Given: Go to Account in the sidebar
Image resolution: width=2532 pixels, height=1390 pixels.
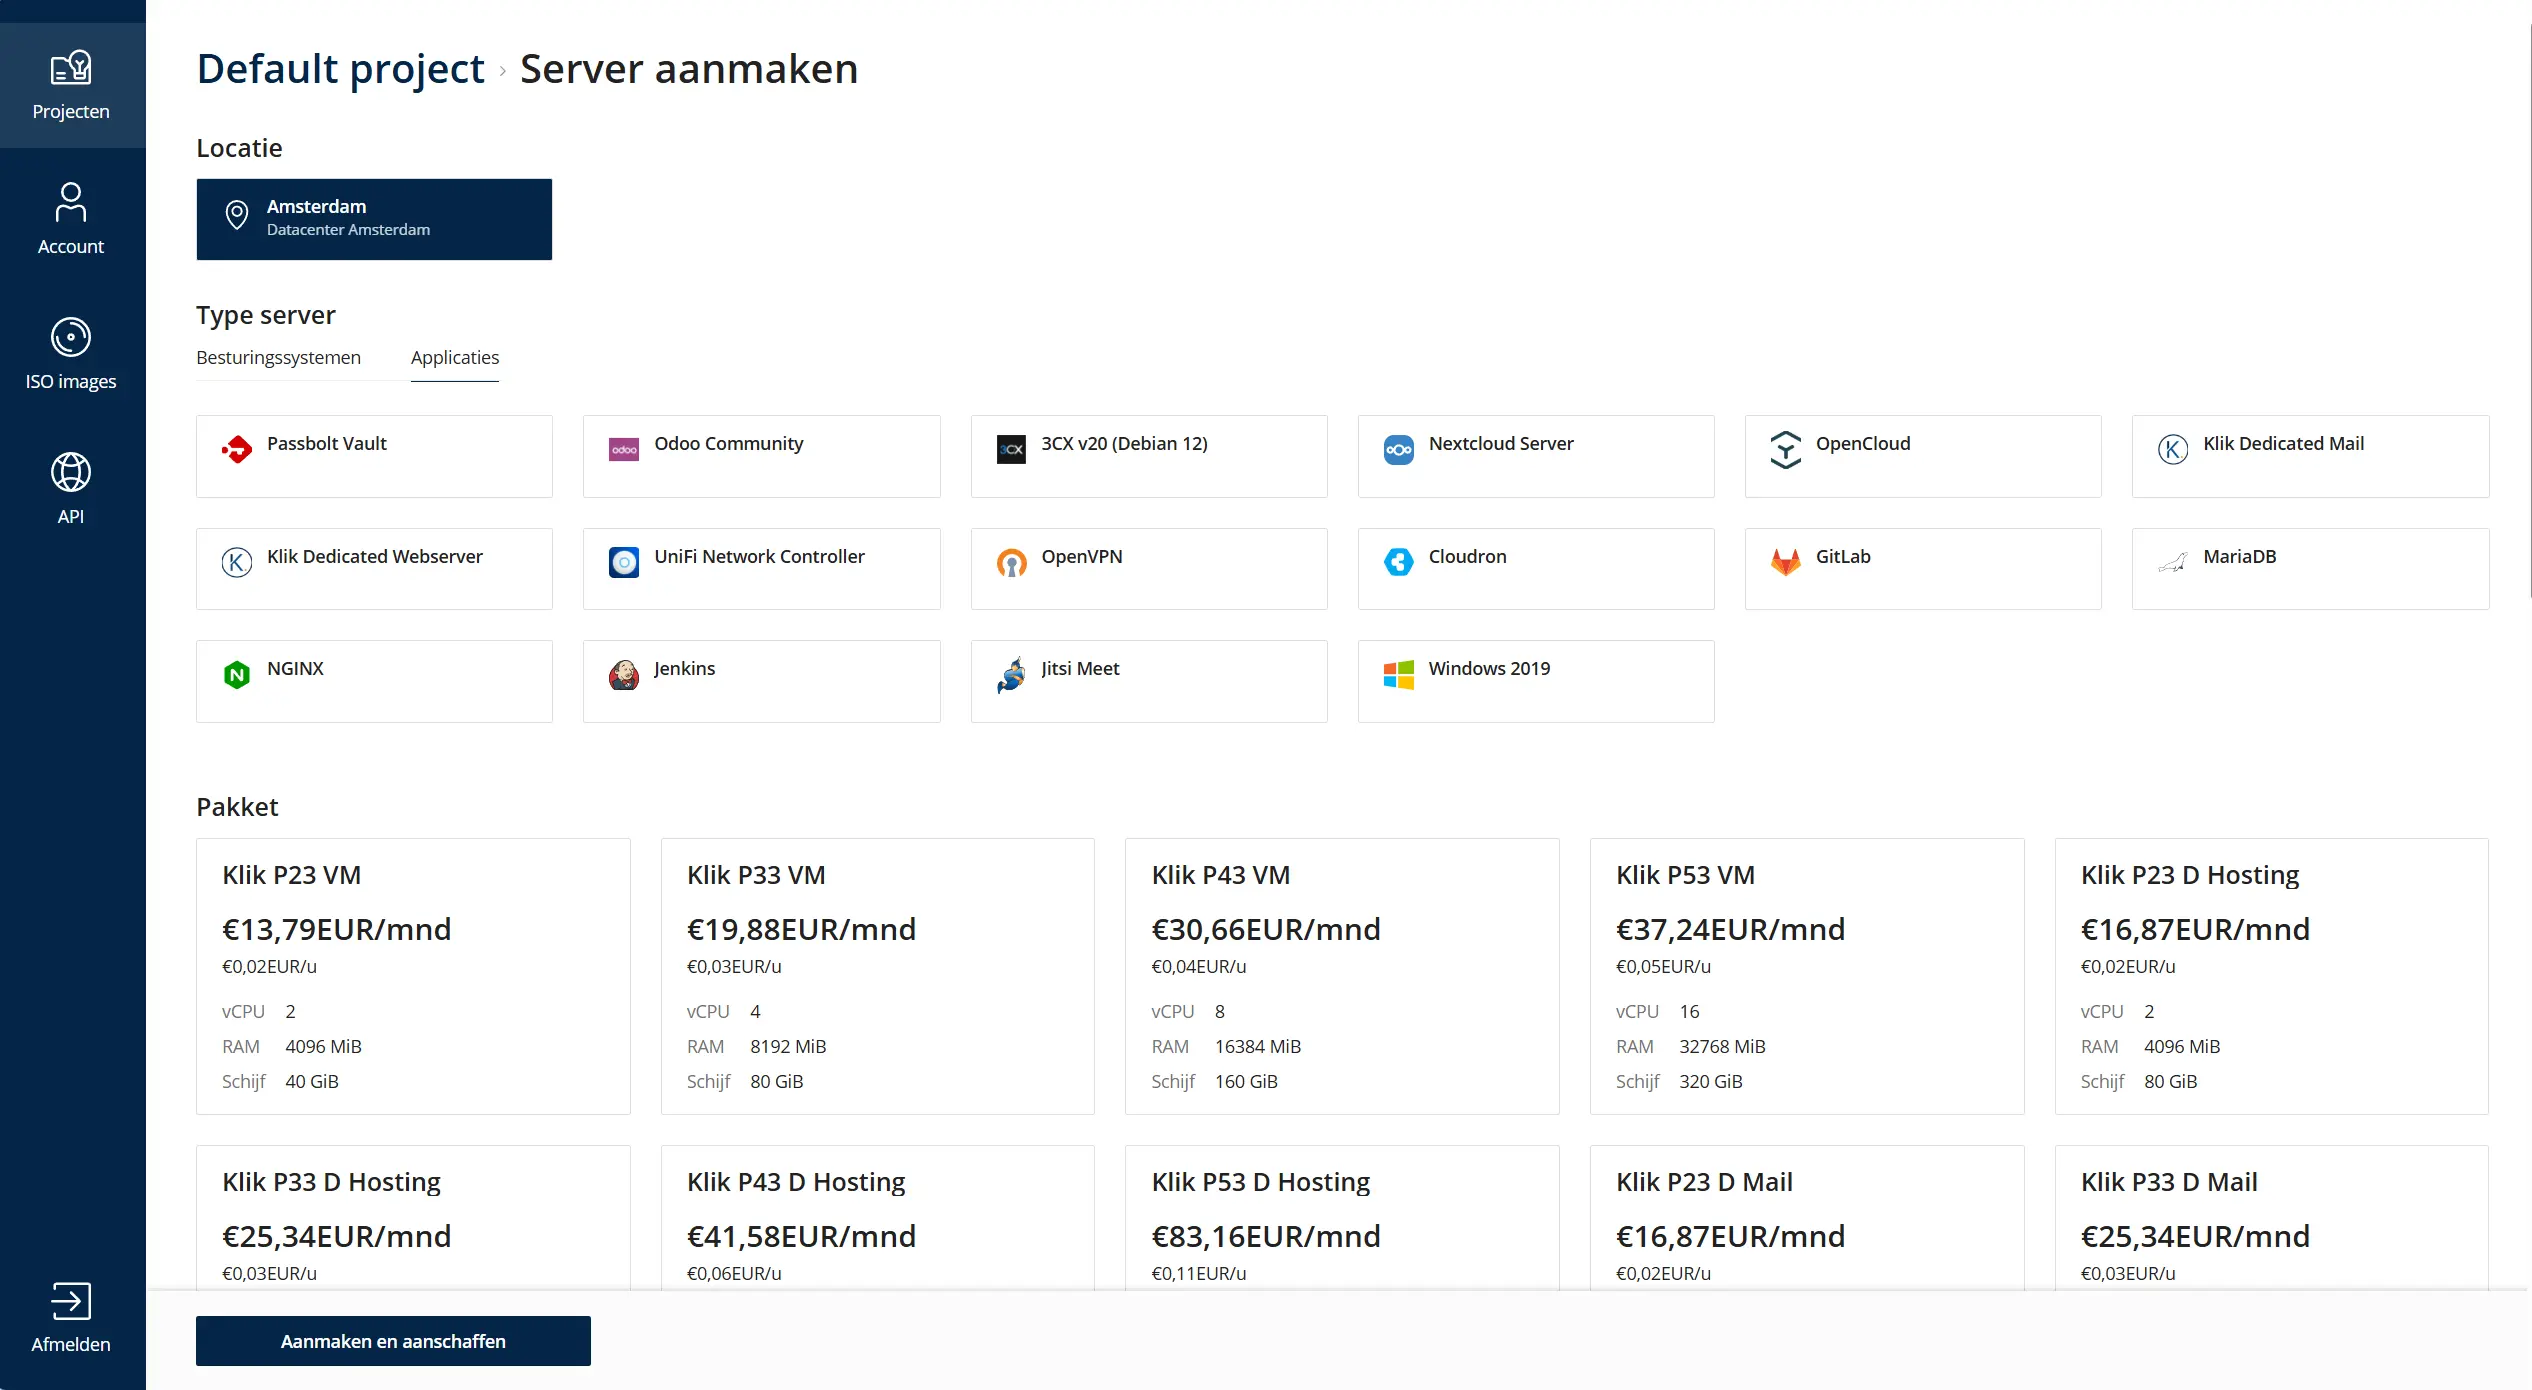Looking at the screenshot, I should pyautogui.click(x=71, y=202).
